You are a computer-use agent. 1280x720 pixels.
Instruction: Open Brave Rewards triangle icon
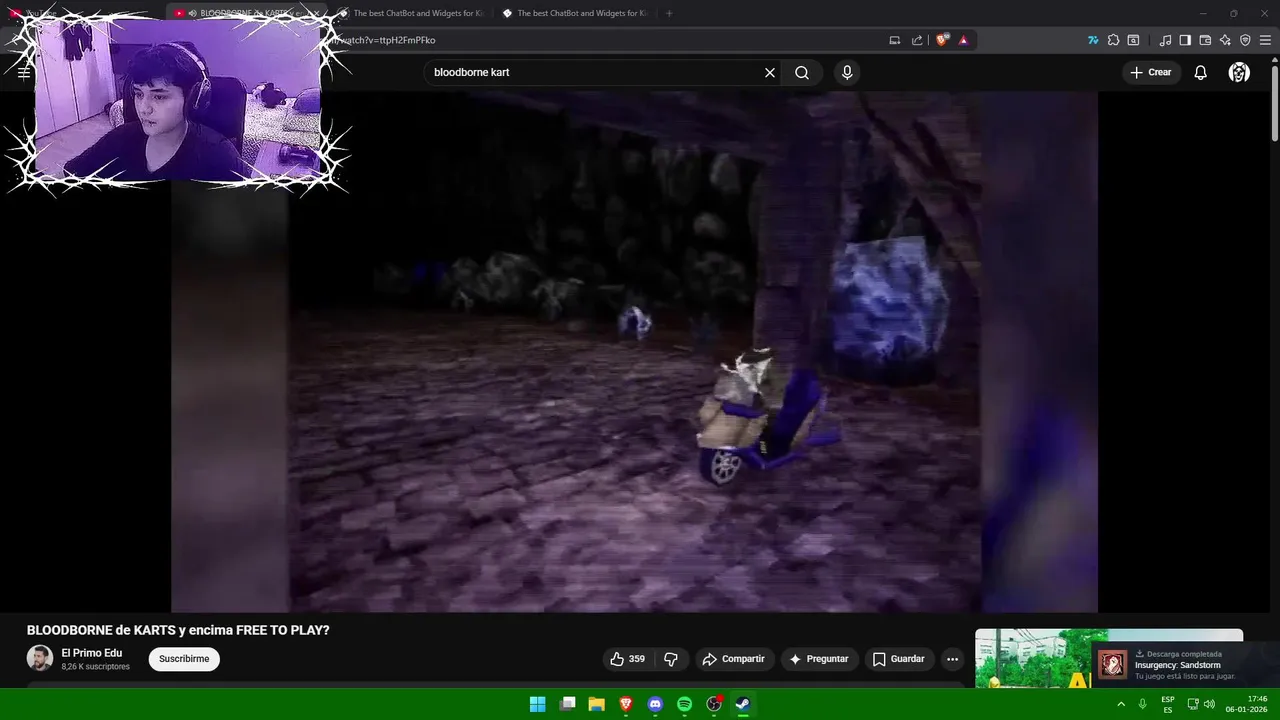point(963,40)
